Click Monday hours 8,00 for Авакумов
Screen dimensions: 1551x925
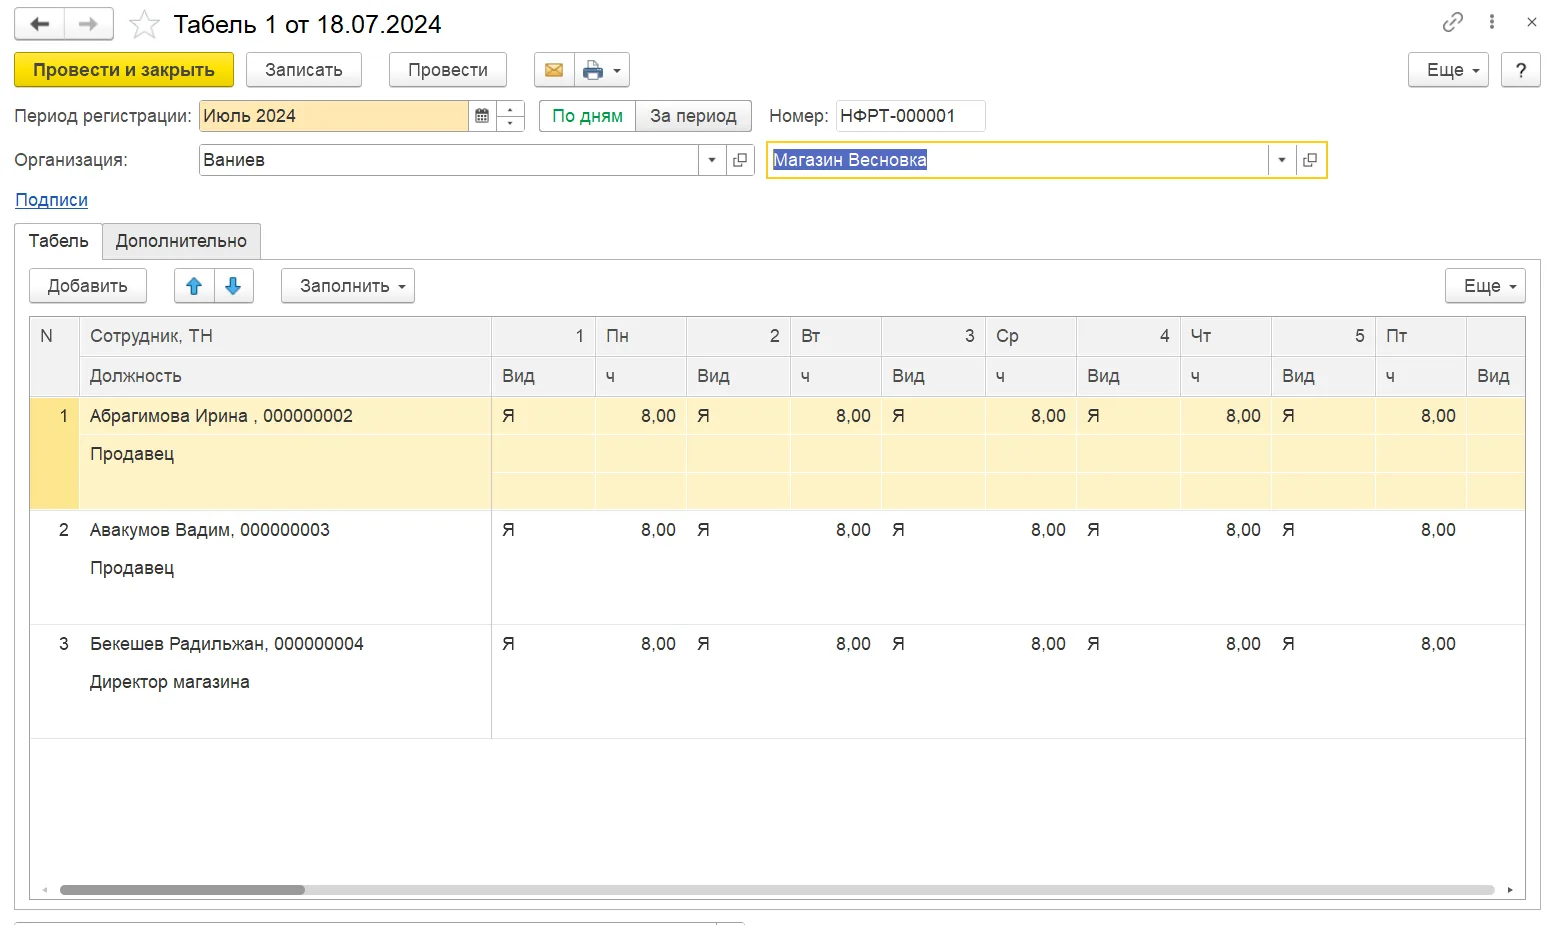[x=641, y=530]
